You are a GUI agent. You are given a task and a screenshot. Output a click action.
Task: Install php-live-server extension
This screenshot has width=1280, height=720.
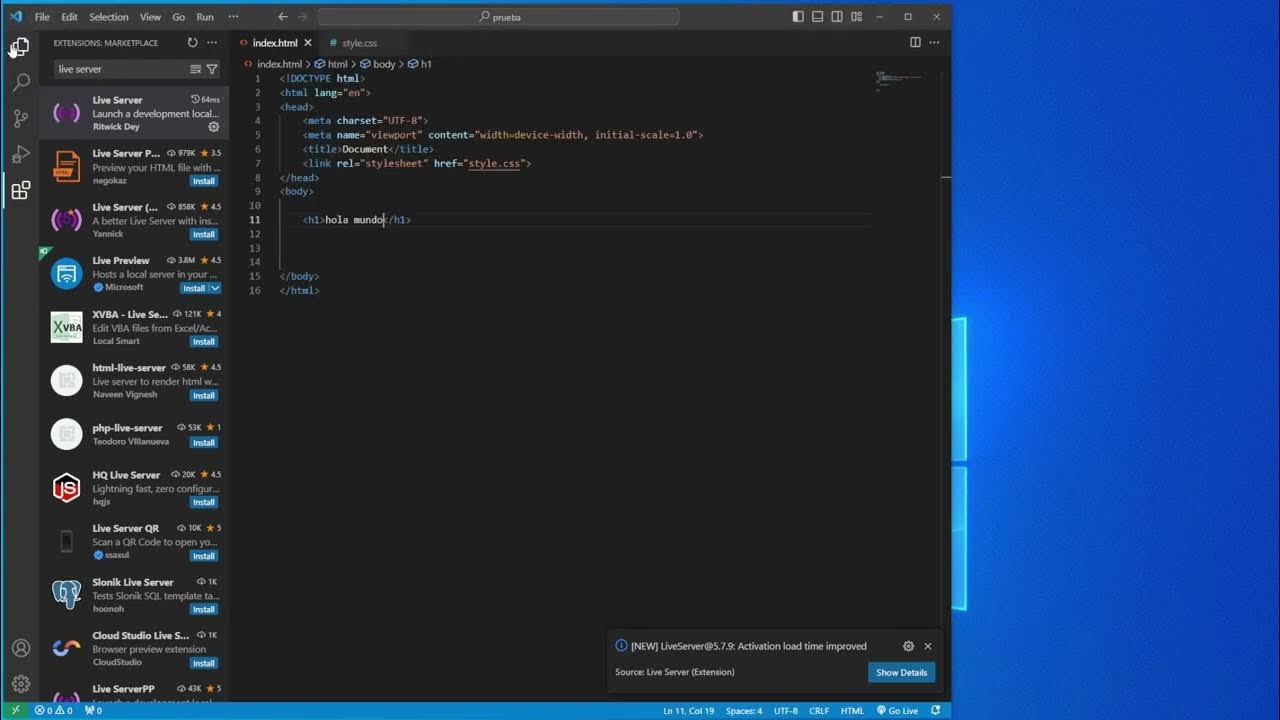[204, 442]
